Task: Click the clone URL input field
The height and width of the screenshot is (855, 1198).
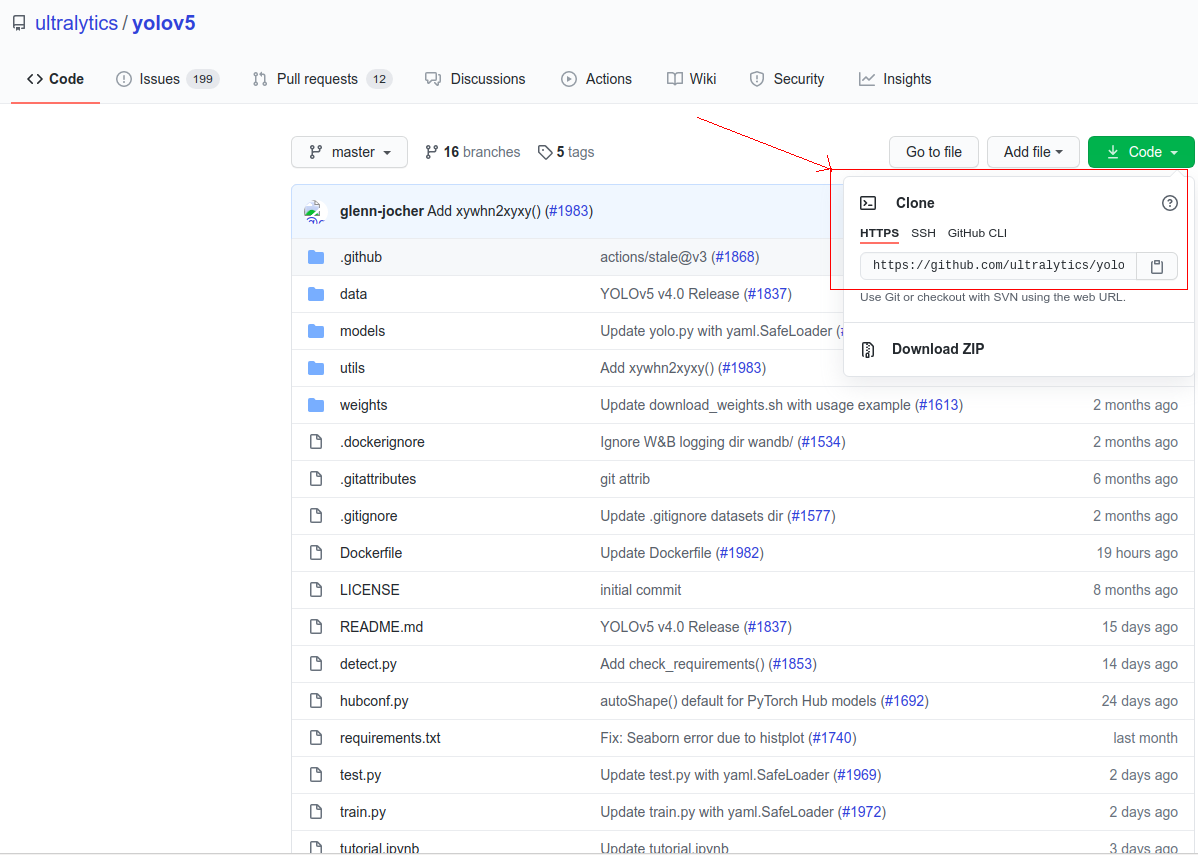Action: 999,266
